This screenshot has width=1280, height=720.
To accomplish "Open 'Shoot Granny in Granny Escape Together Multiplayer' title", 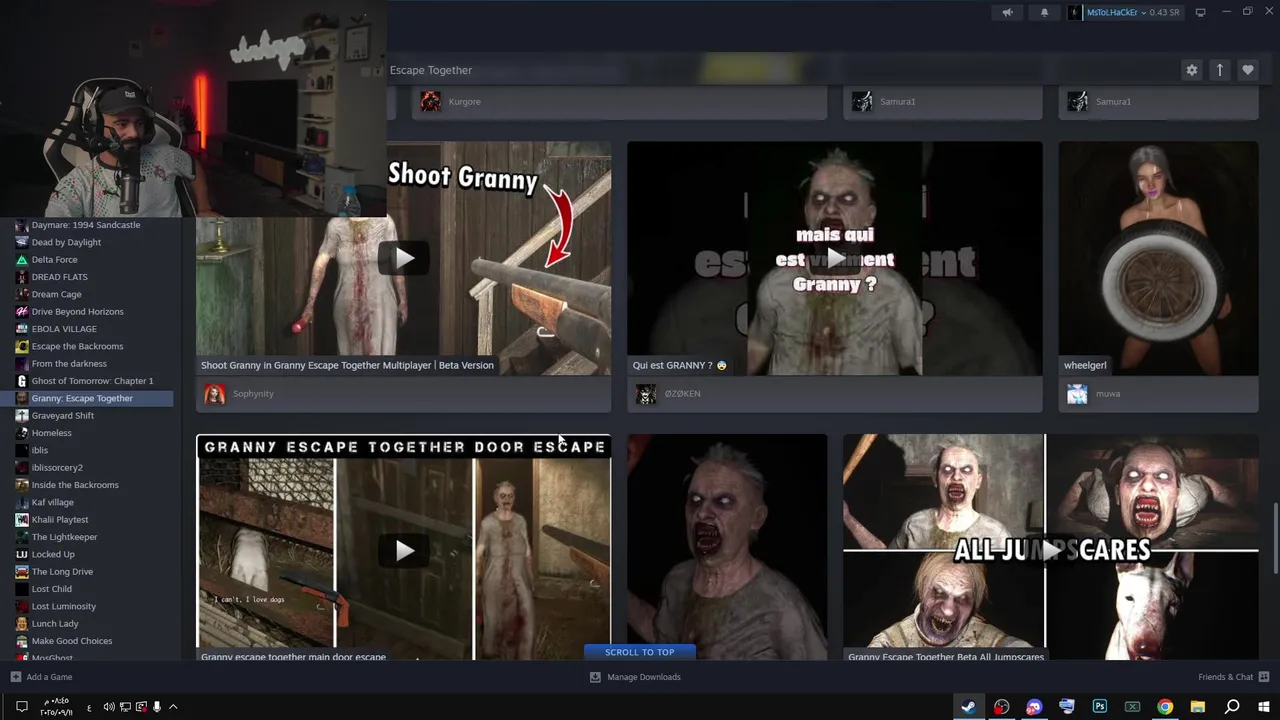I will pyautogui.click(x=347, y=365).
